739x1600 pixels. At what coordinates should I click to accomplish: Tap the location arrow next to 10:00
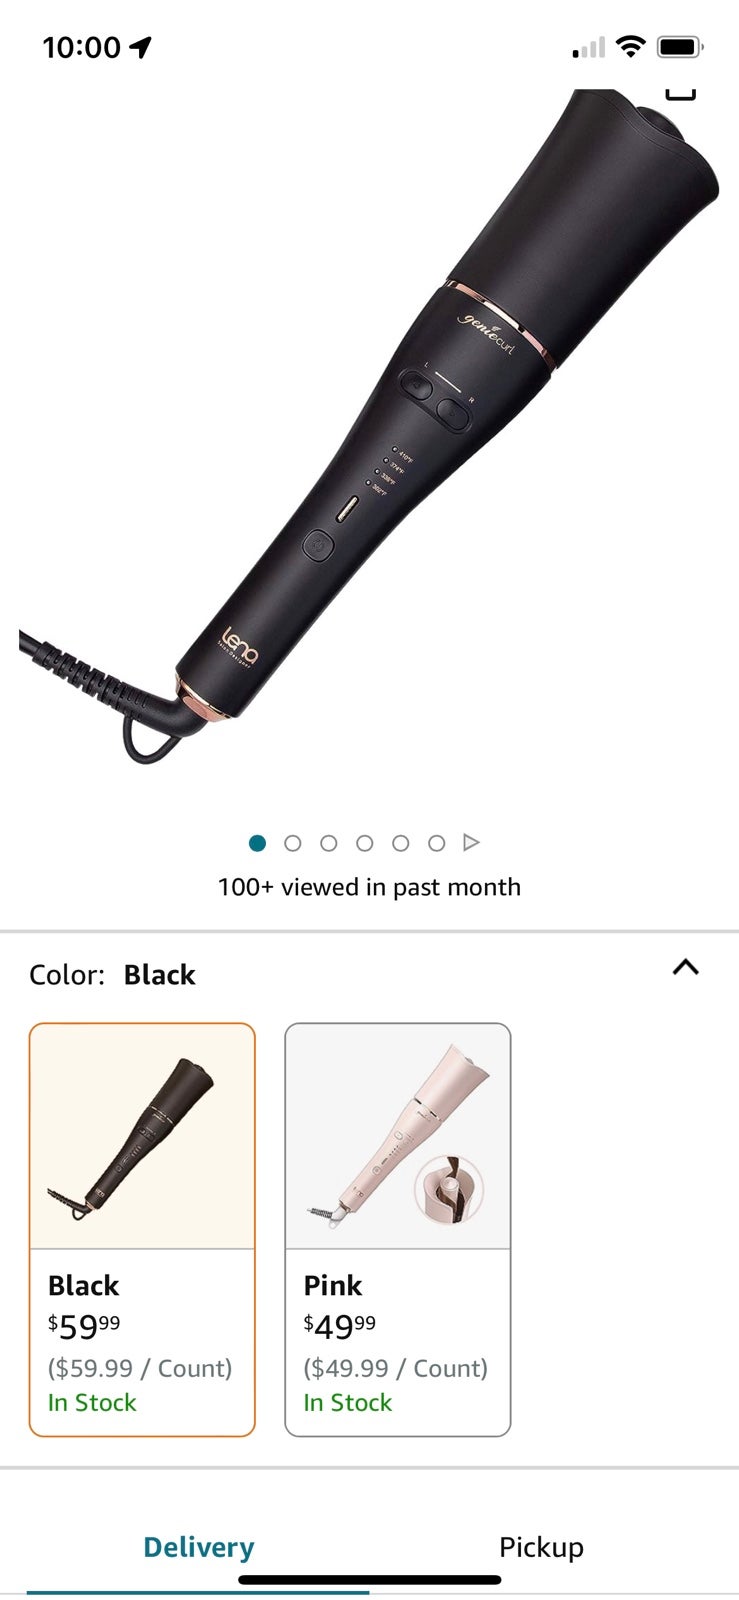[x=140, y=47]
